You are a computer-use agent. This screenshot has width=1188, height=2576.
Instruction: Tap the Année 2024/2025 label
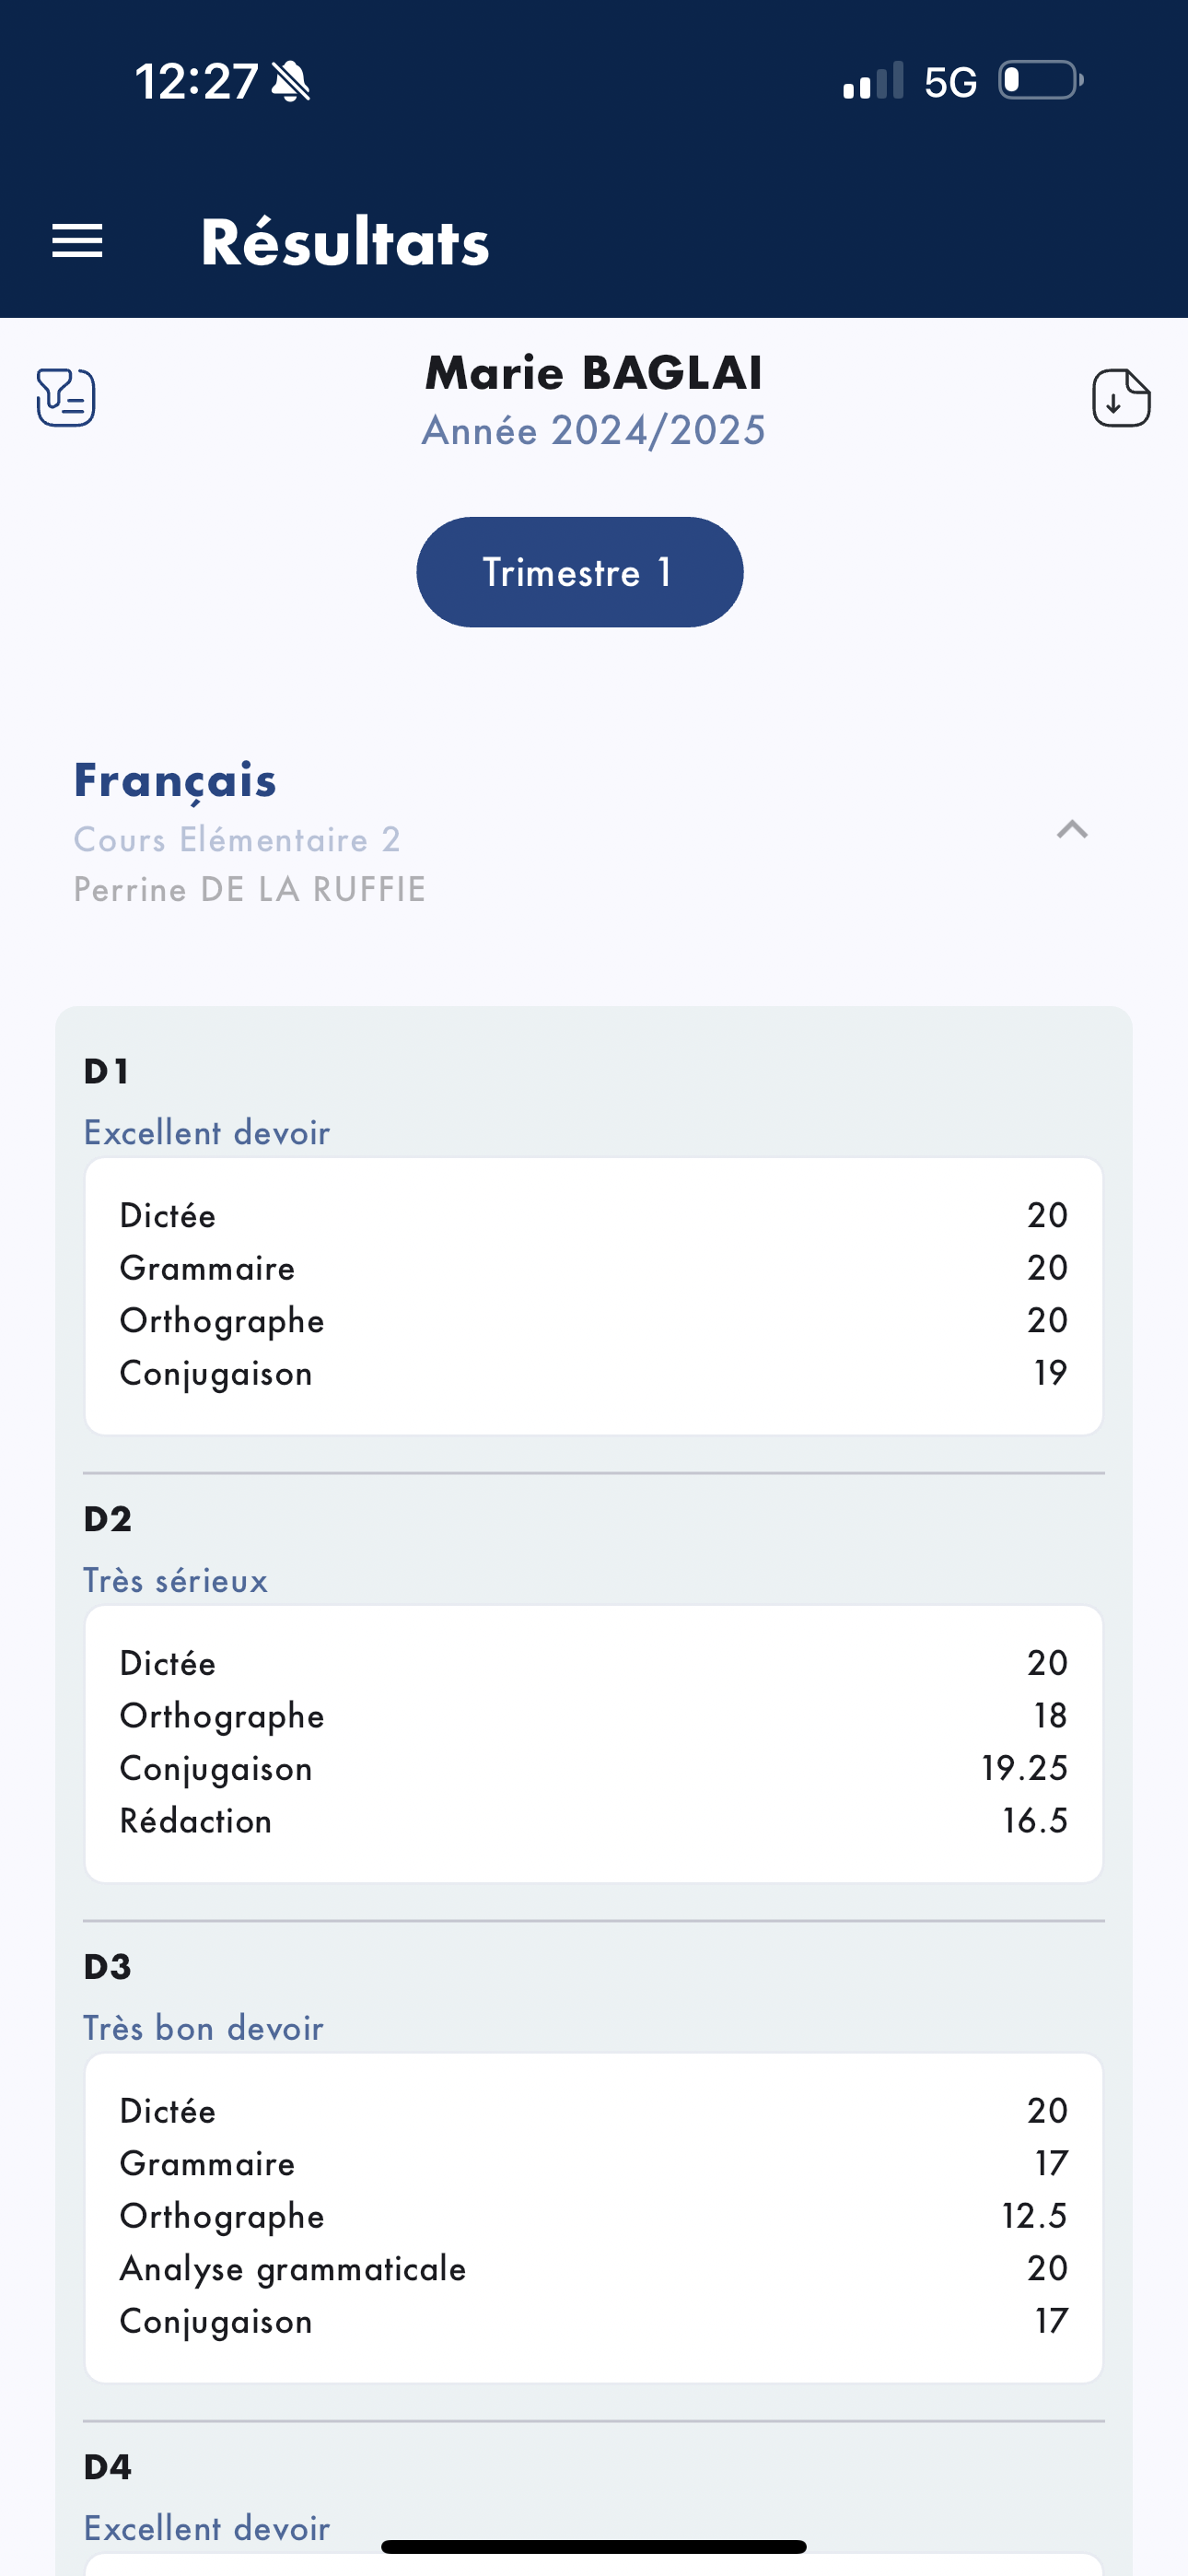(x=594, y=431)
